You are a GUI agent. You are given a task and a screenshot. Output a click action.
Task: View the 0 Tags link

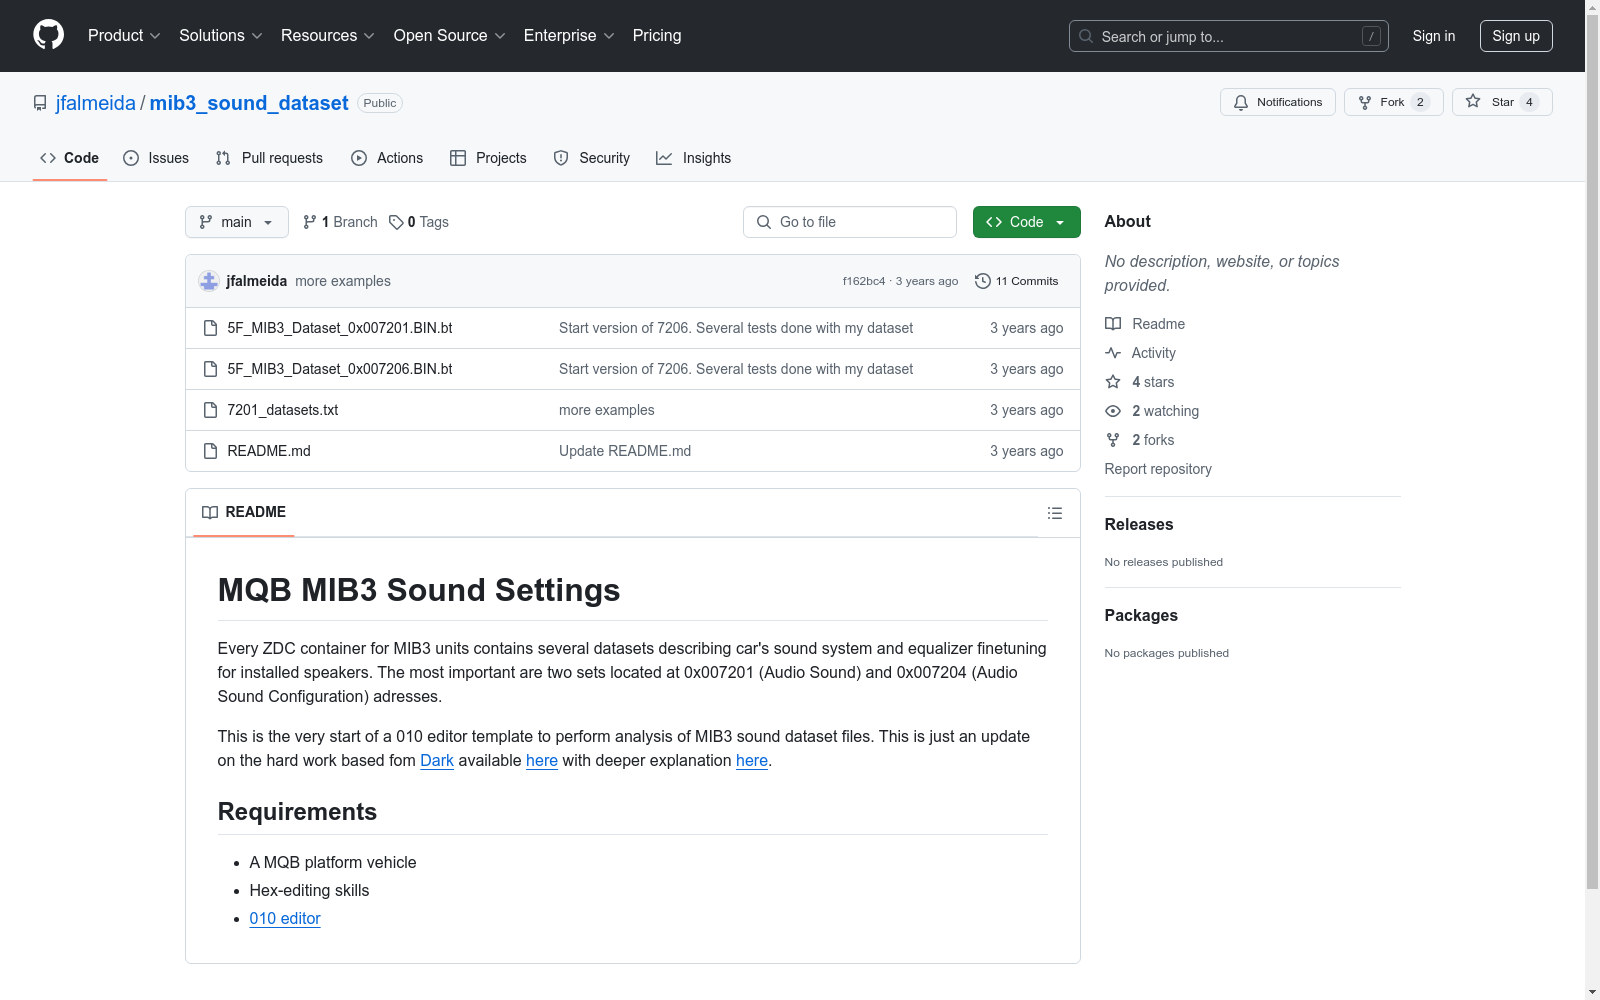point(419,222)
